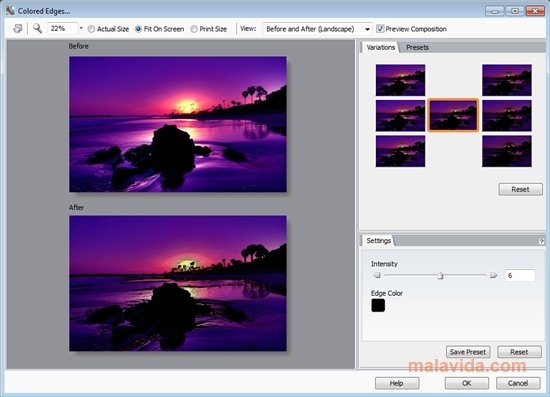Select the Actual Size radio button

click(x=91, y=29)
